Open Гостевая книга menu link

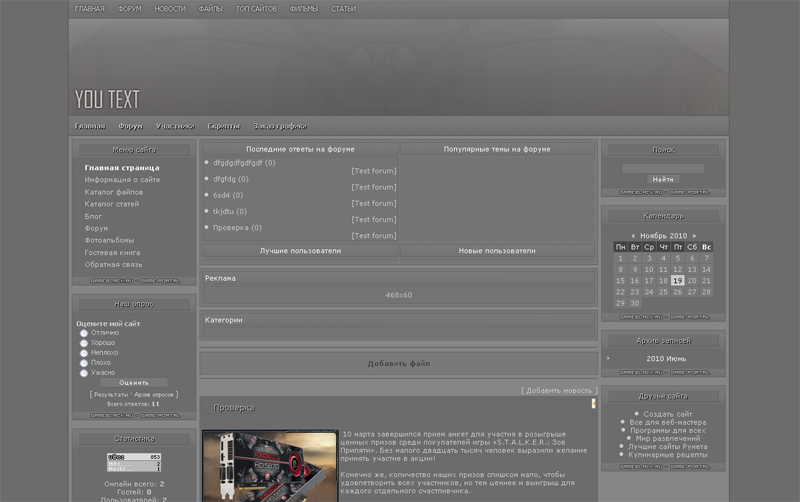112,253
